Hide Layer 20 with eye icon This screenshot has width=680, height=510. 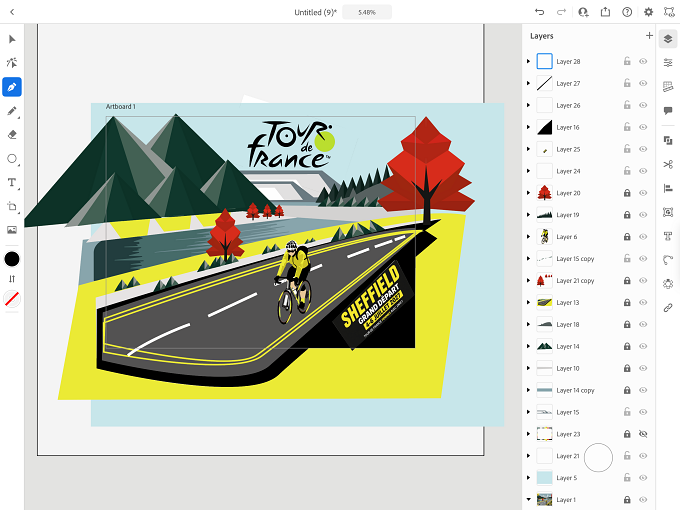click(643, 193)
